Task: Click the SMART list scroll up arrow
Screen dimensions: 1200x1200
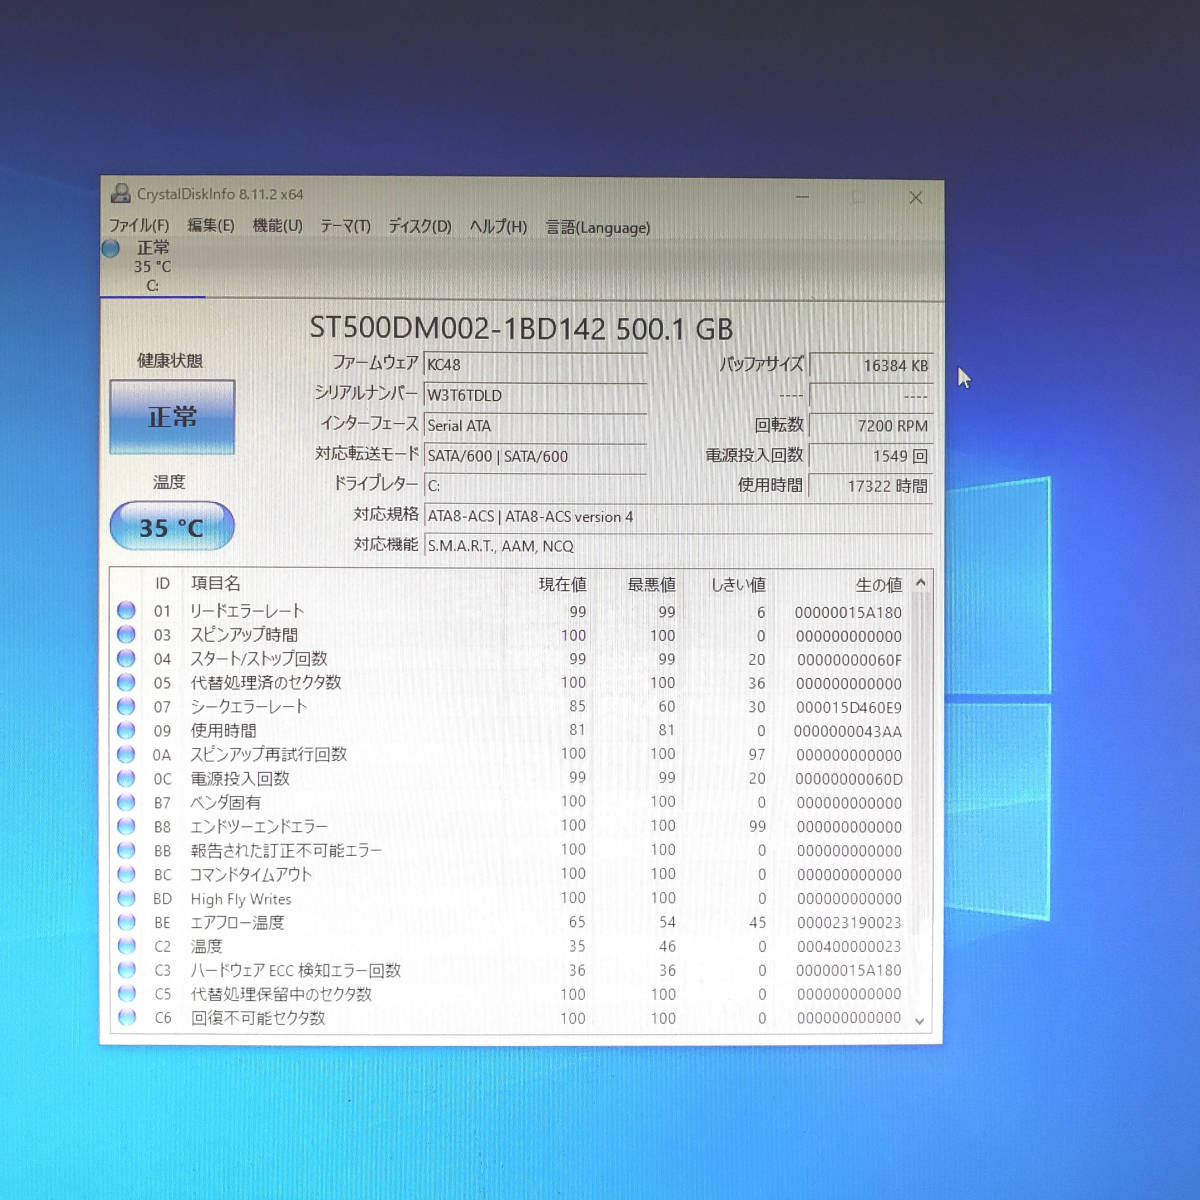Action: click(x=920, y=582)
